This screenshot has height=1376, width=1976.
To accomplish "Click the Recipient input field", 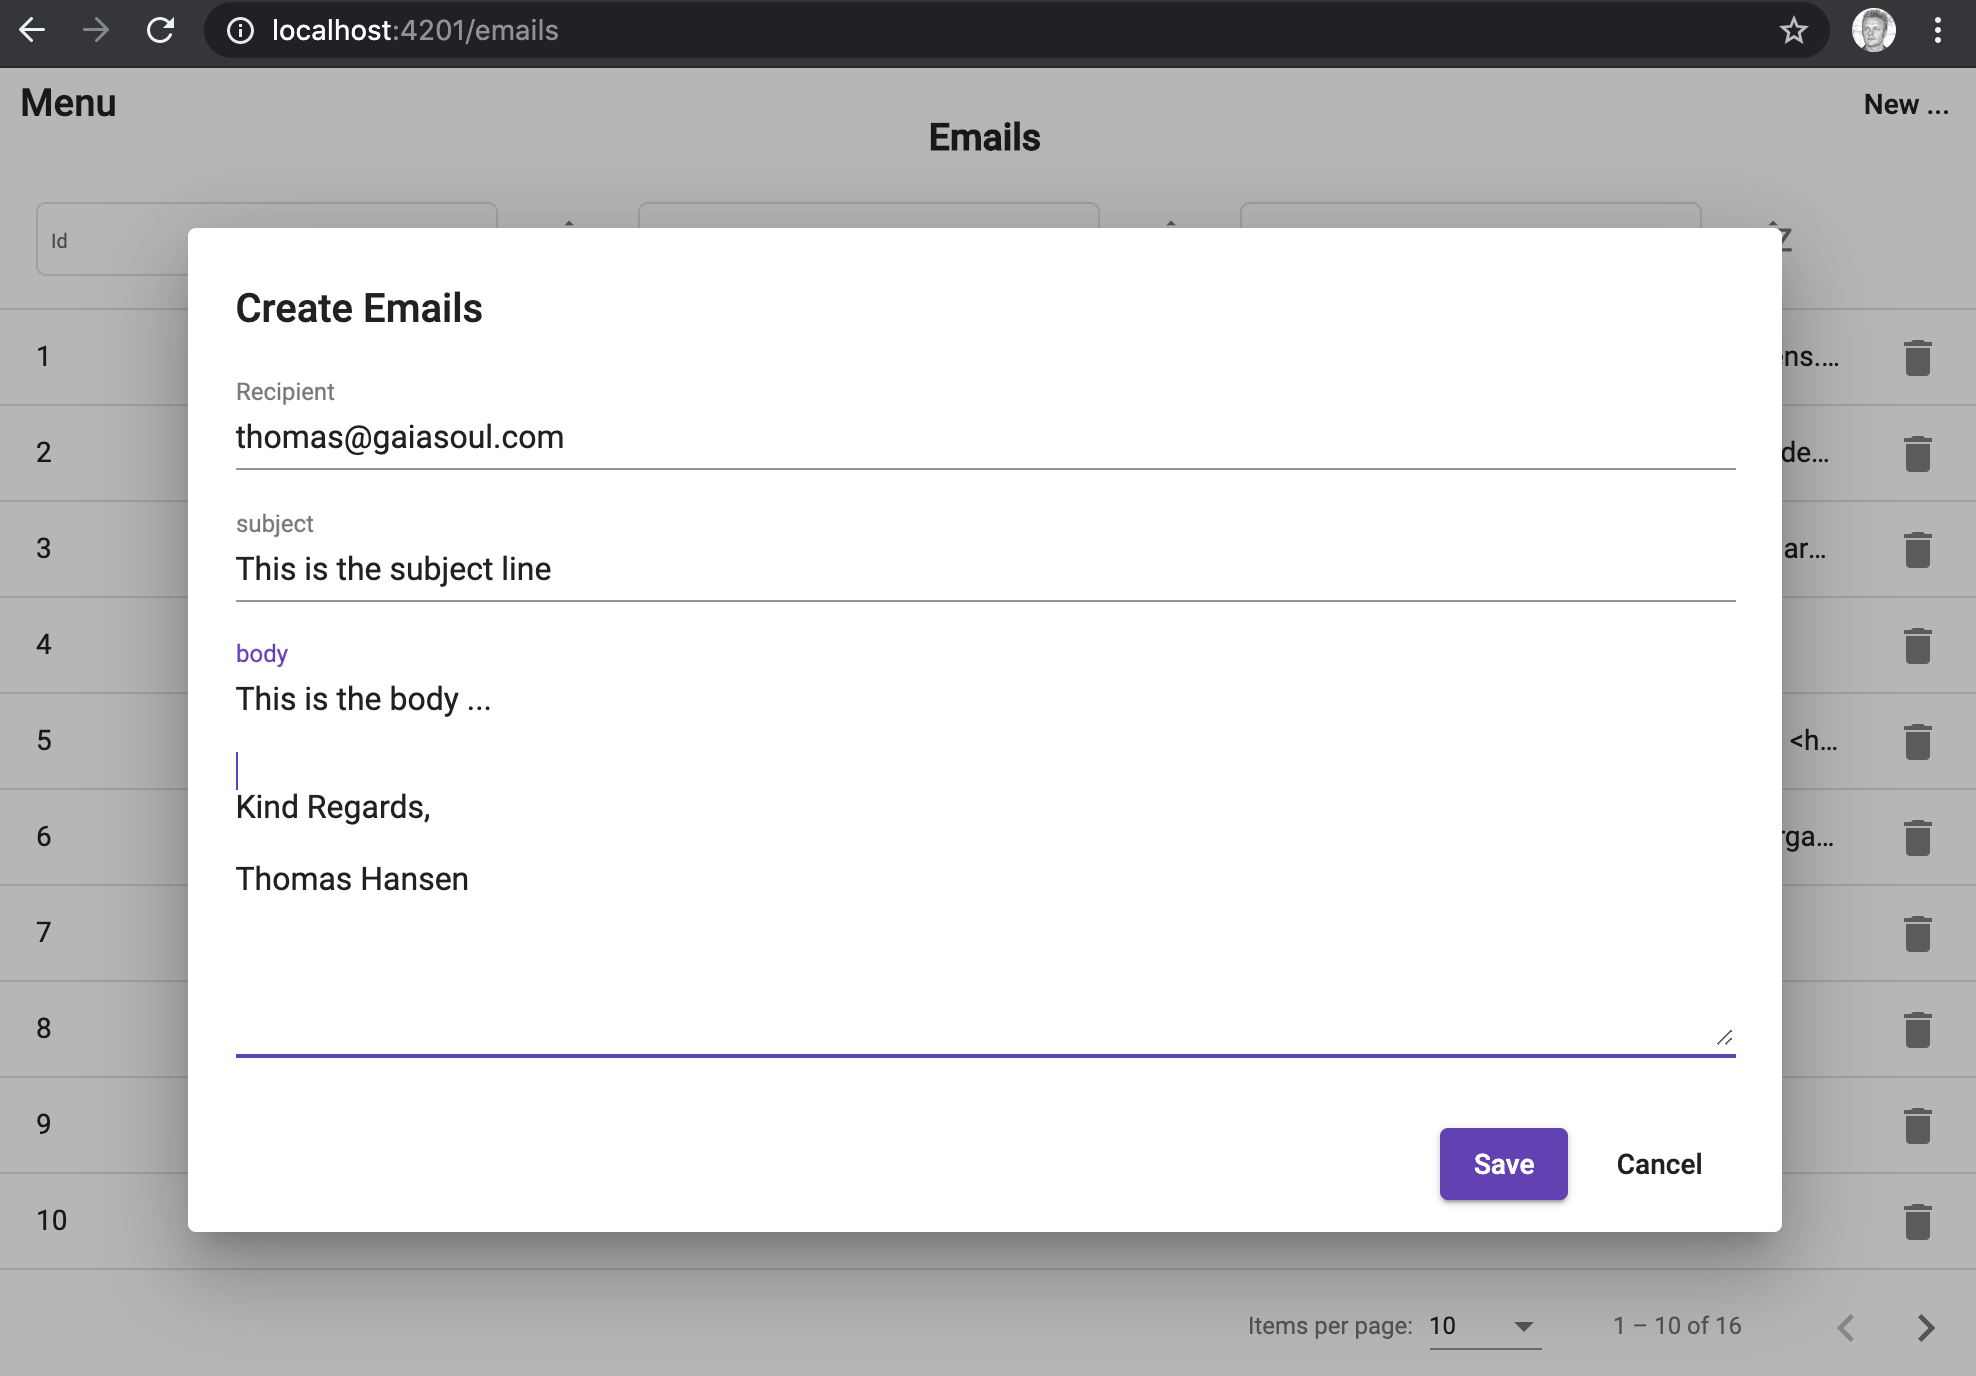I will coord(984,437).
